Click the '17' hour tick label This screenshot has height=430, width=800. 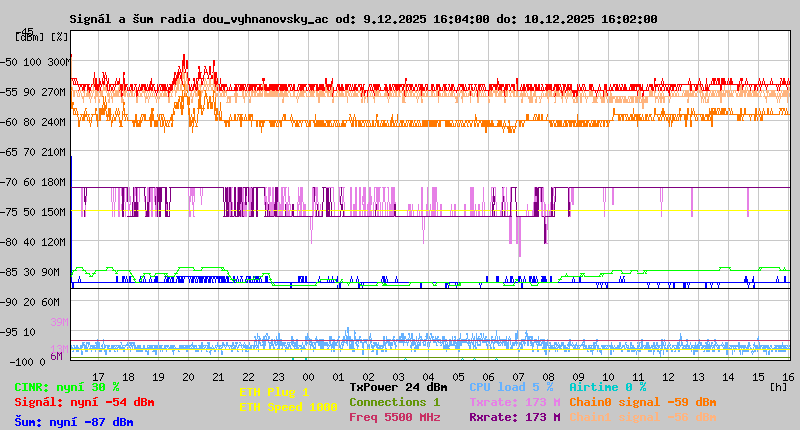point(98,377)
